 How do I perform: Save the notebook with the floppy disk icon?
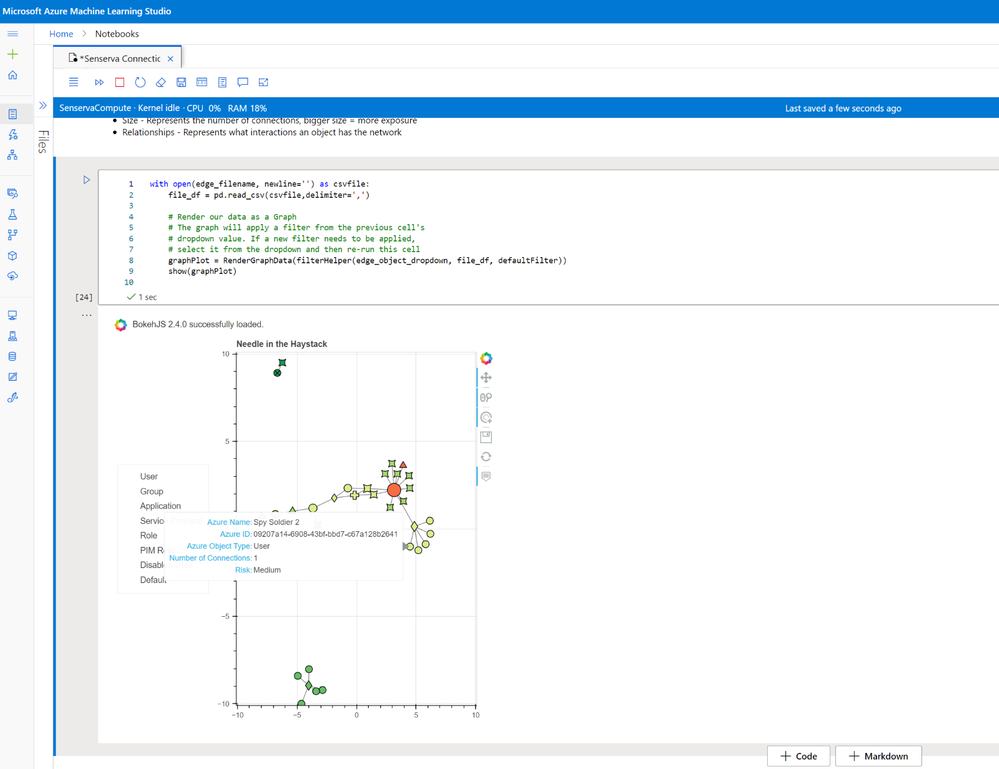coord(181,83)
